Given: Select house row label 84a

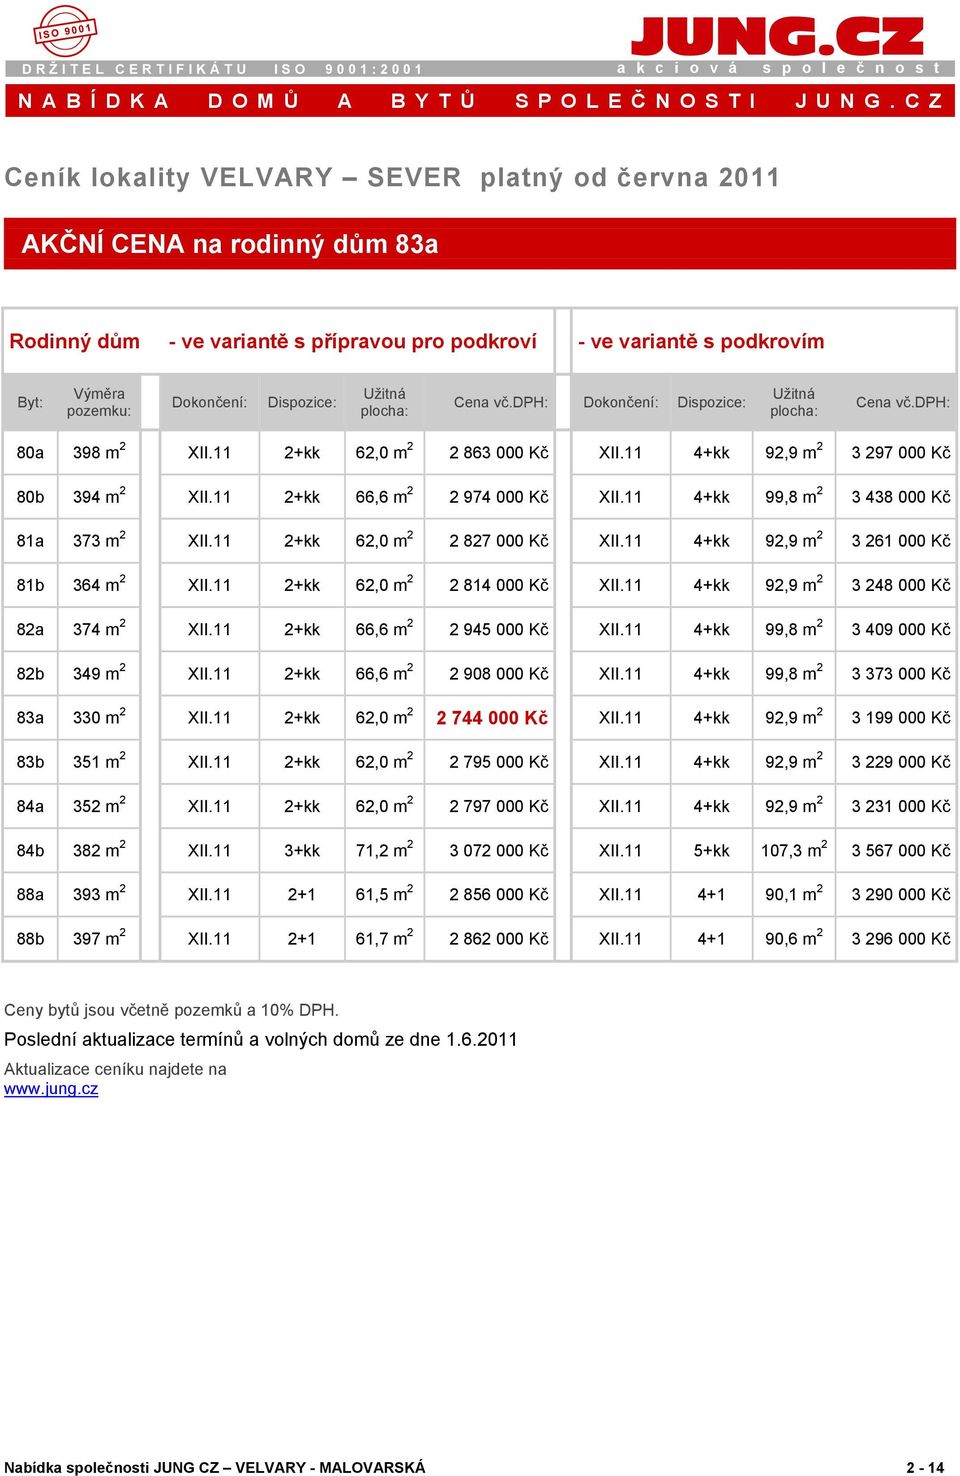Looking at the screenshot, I should pyautogui.click(x=30, y=806).
